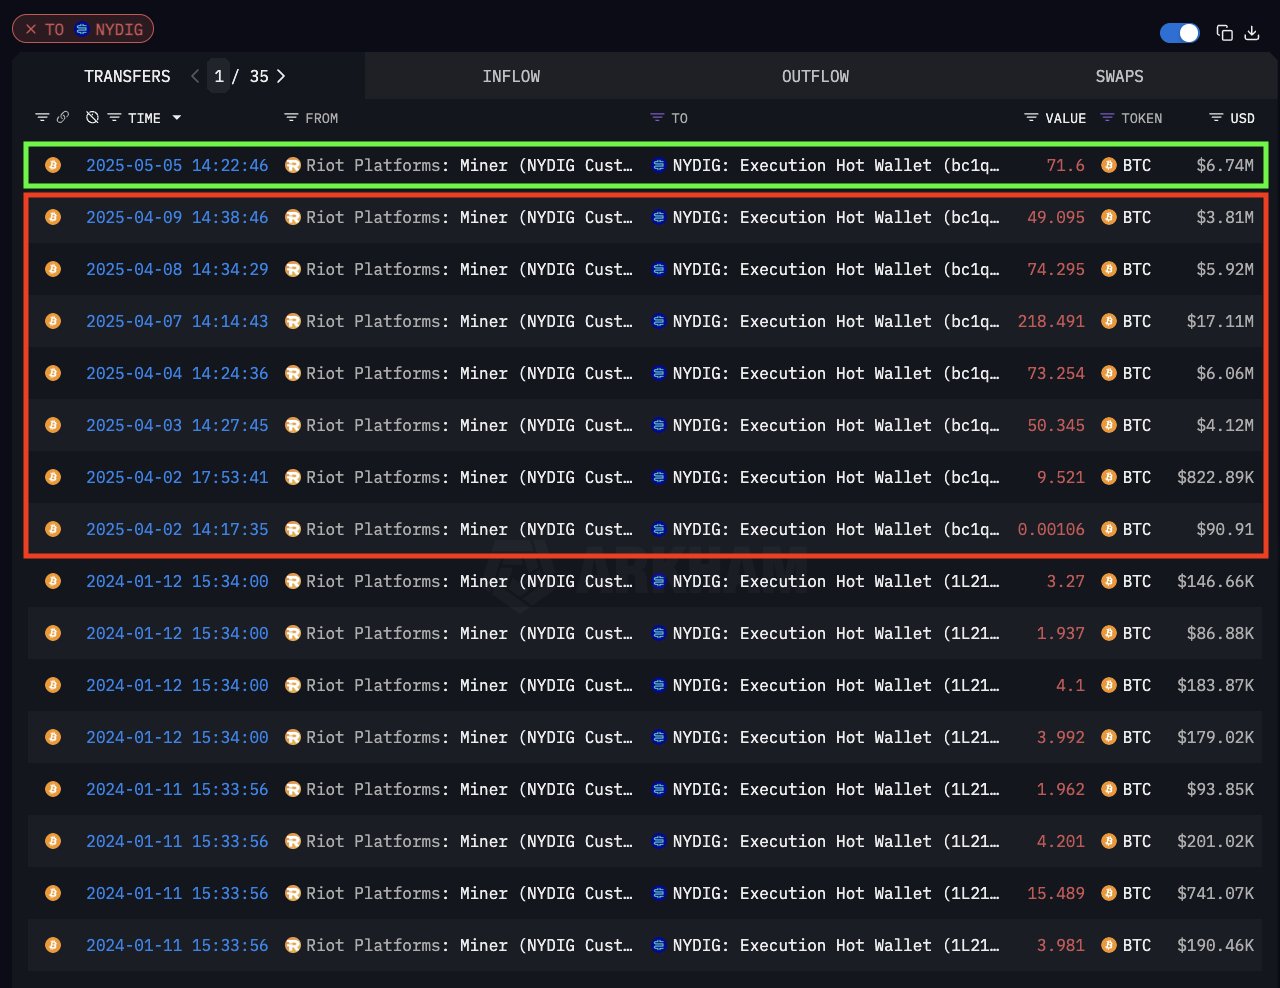Turn off the blue toggle switch
Image resolution: width=1280 pixels, height=988 pixels.
(1179, 33)
